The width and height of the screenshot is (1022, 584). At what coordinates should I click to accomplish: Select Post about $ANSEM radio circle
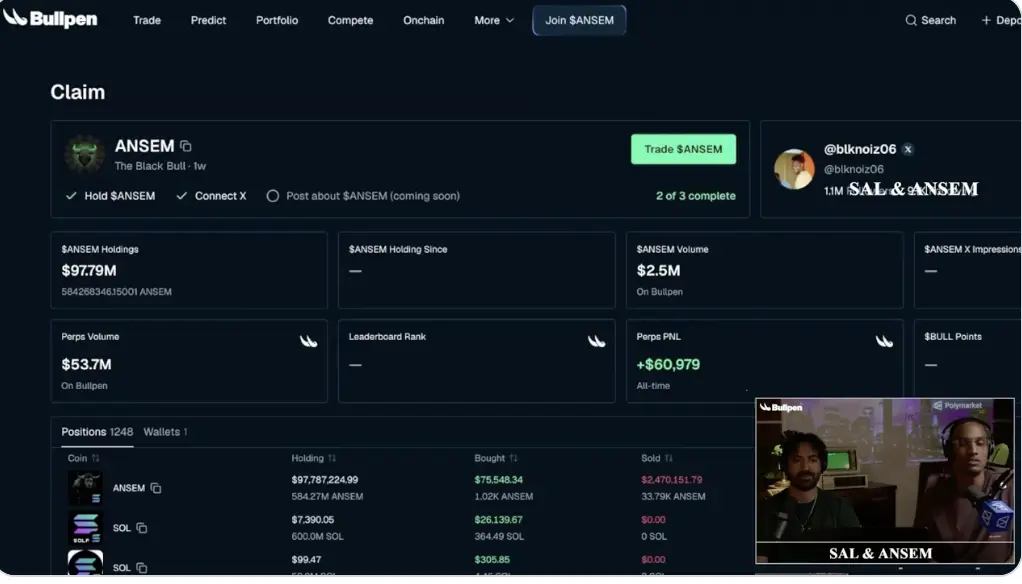[x=272, y=196]
